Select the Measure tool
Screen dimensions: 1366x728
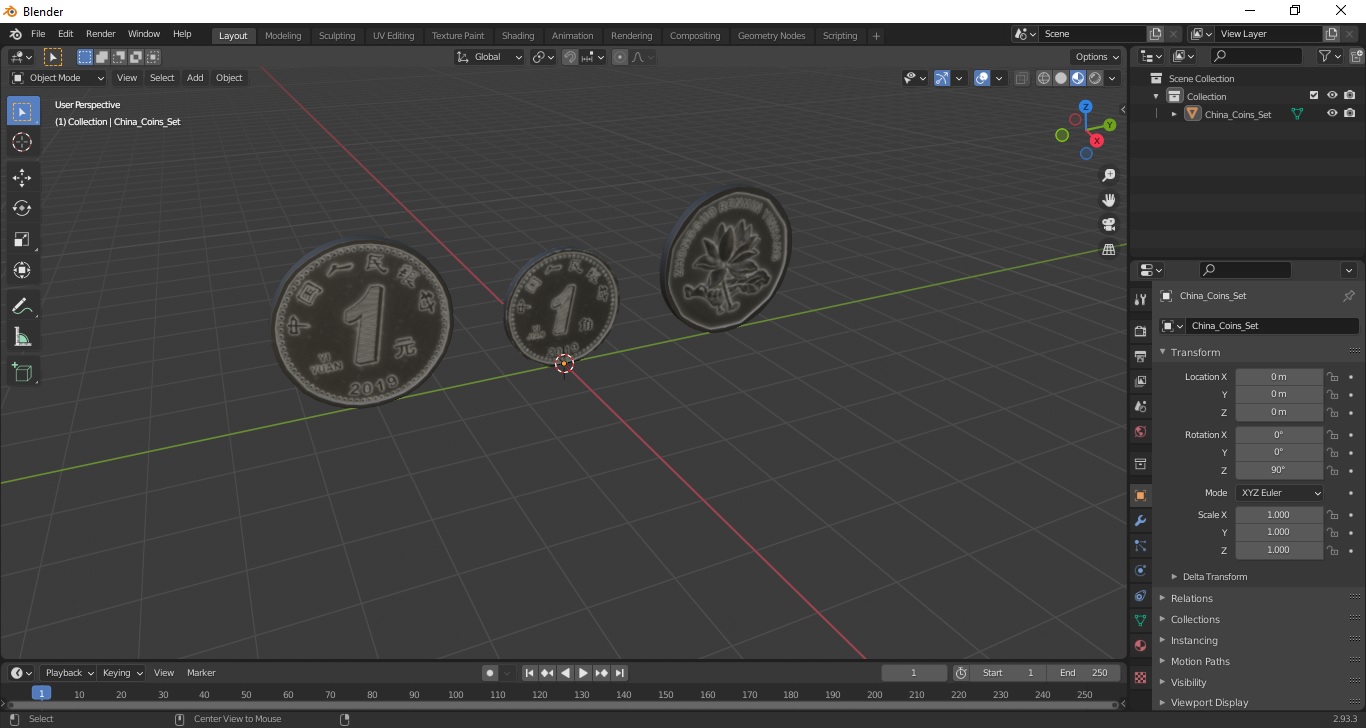(x=22, y=337)
